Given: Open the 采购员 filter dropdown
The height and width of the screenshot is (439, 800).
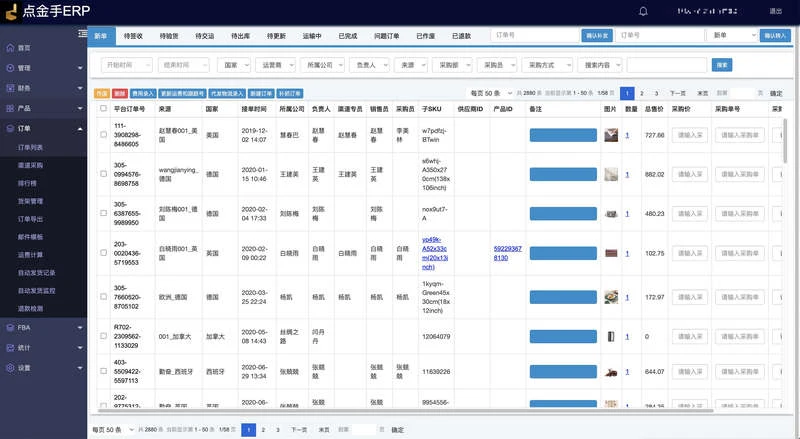Looking at the screenshot, I should (x=497, y=65).
